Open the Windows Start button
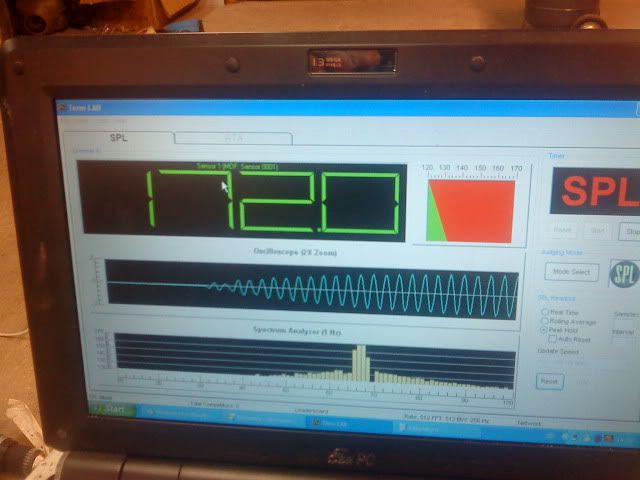The image size is (640, 480). (113, 409)
